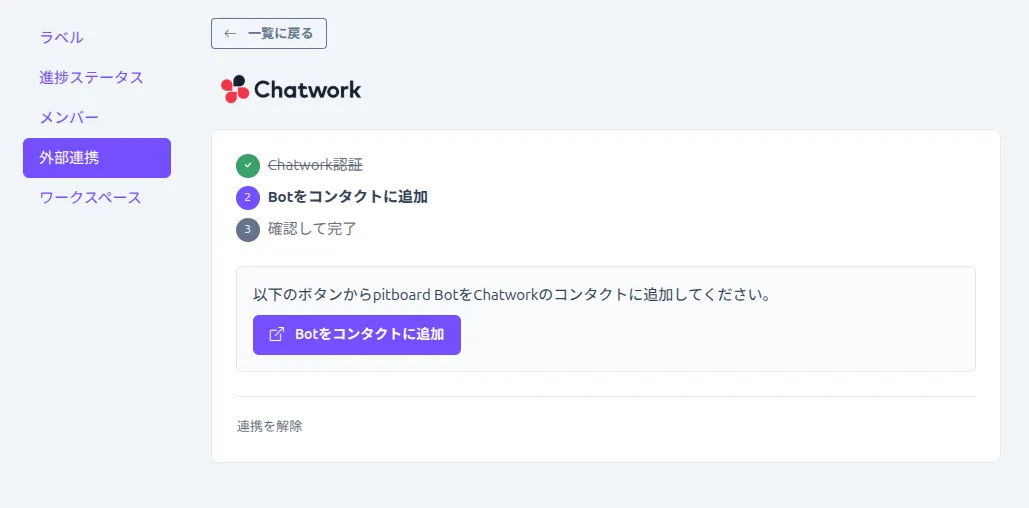Viewport: 1029px width, 508px height.
Task: Click the green checkmark step icon
Action: click(248, 165)
